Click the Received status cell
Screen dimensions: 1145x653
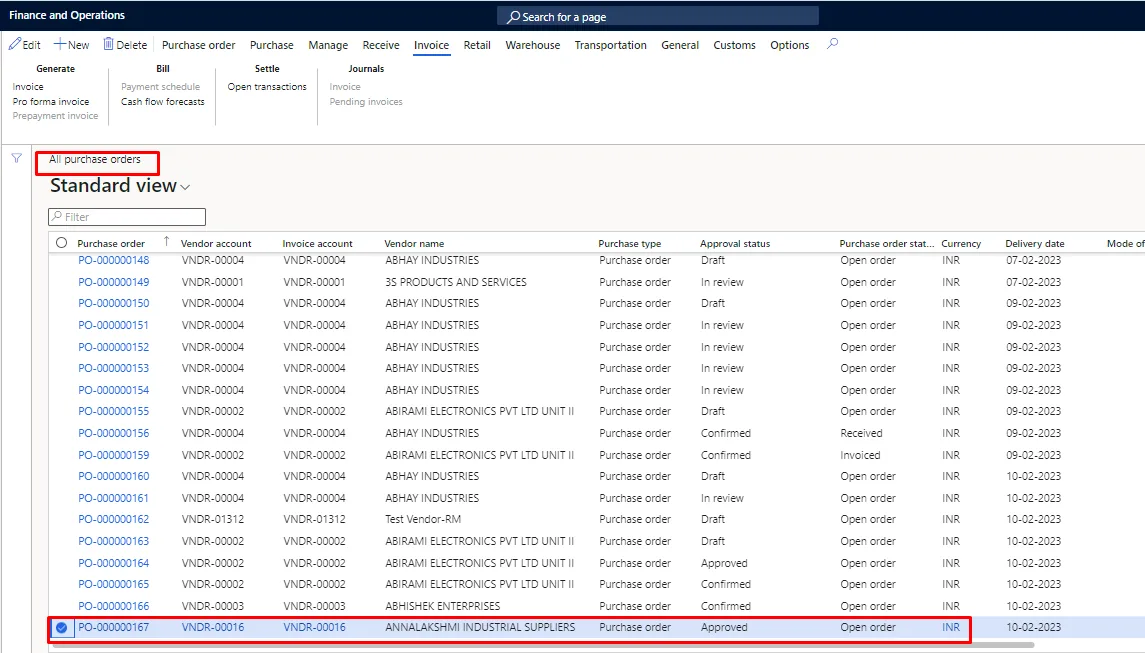pyautogui.click(x=861, y=433)
